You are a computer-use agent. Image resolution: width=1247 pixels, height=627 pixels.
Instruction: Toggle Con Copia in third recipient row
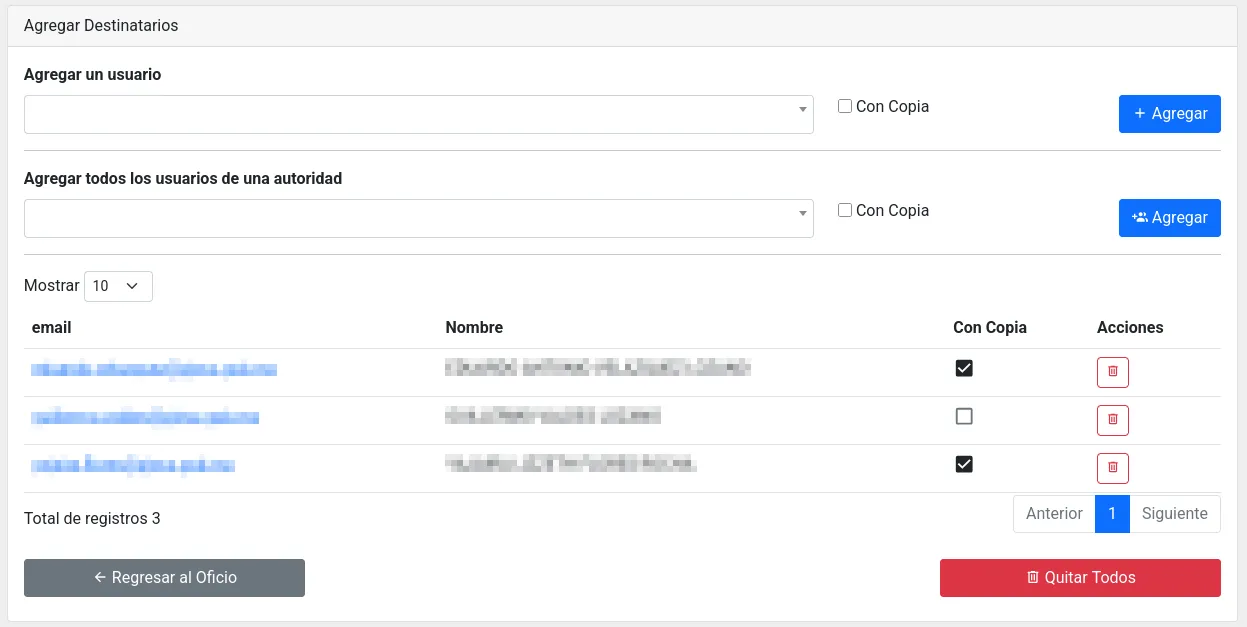coord(964,465)
